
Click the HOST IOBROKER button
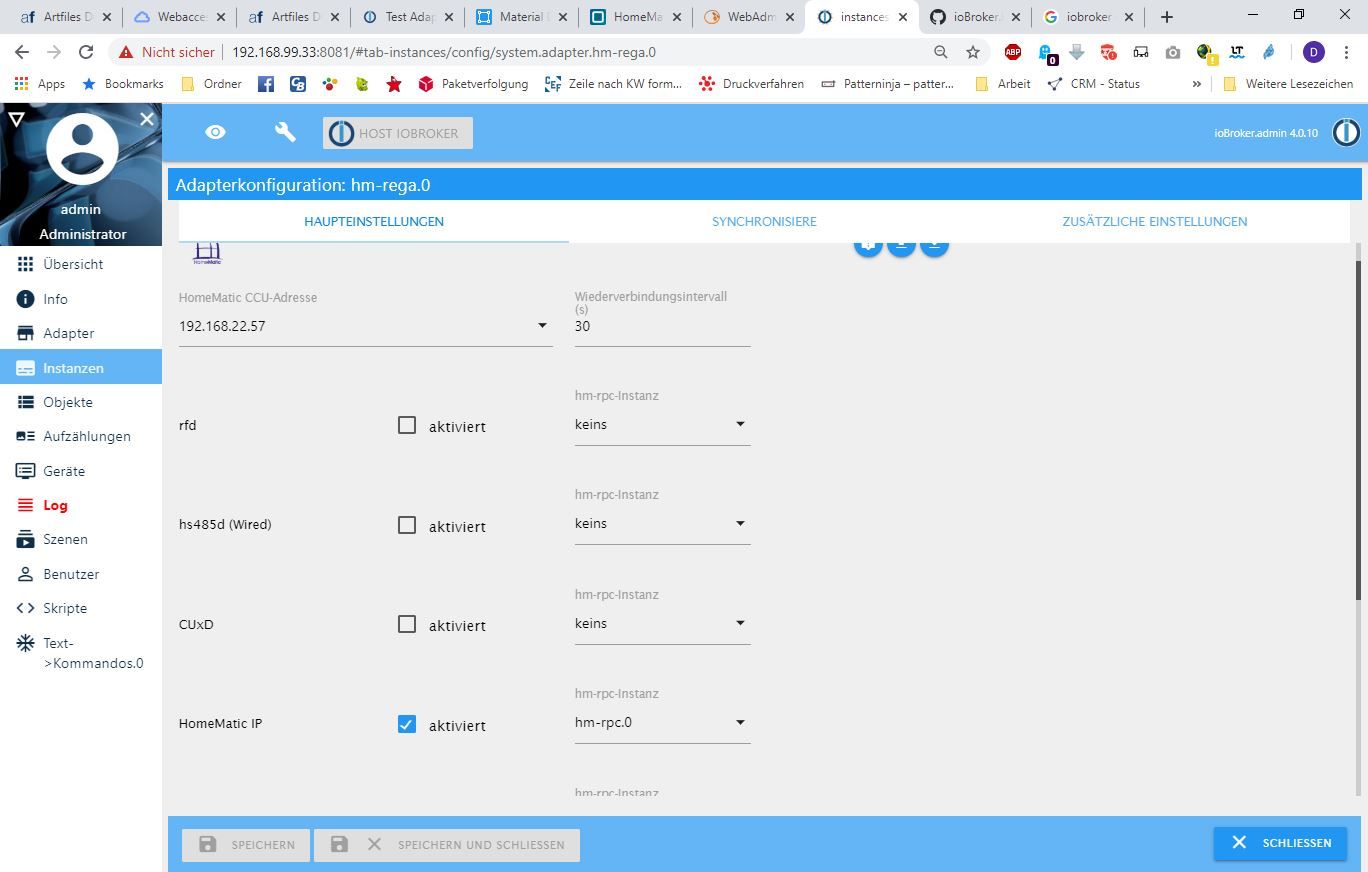398,133
